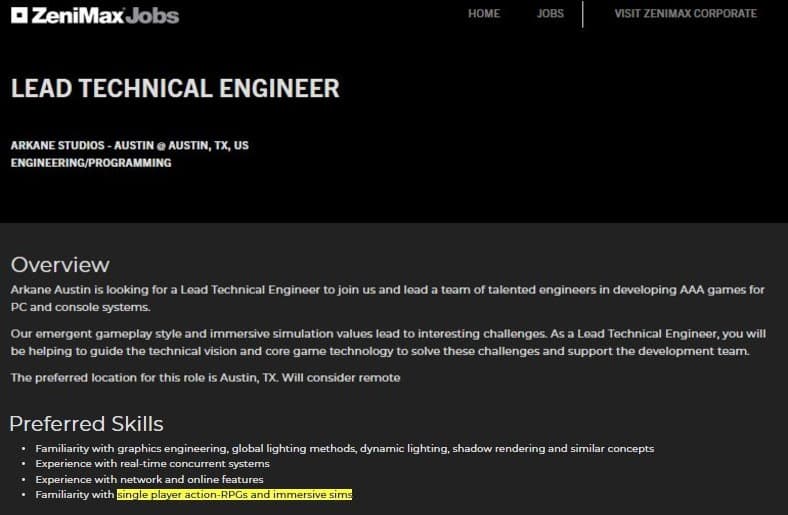Select the real-time concurrent systems bullet

click(152, 464)
